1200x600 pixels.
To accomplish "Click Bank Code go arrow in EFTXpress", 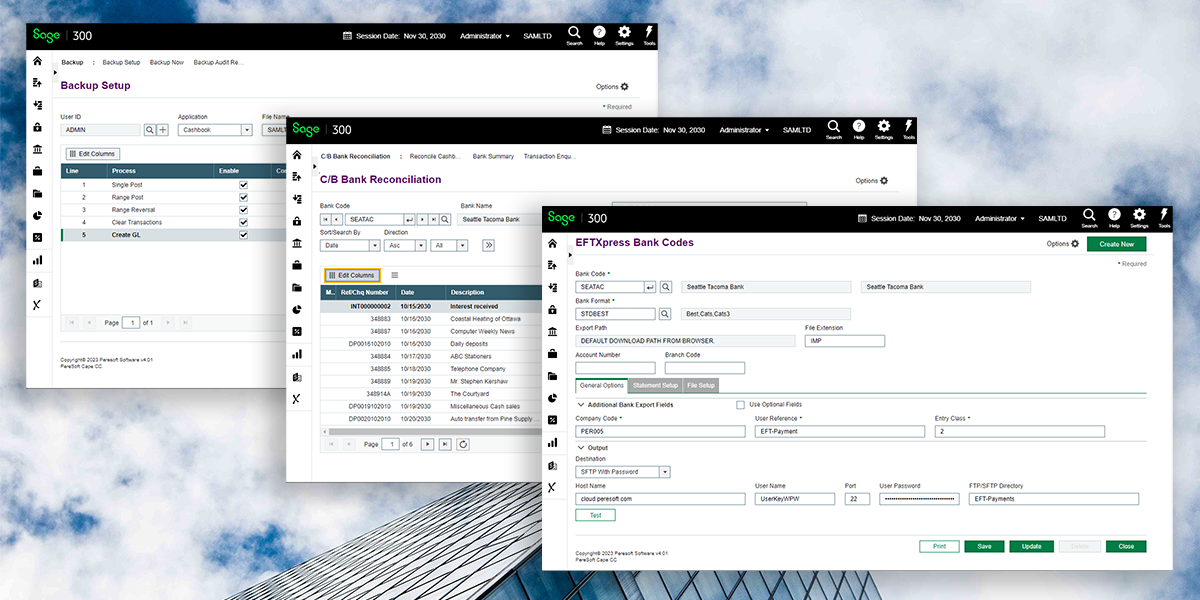I will click(x=650, y=287).
